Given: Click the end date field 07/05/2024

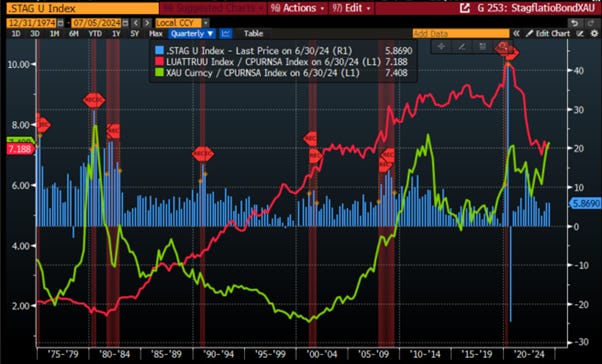Looking at the screenshot, I should 96,23.
